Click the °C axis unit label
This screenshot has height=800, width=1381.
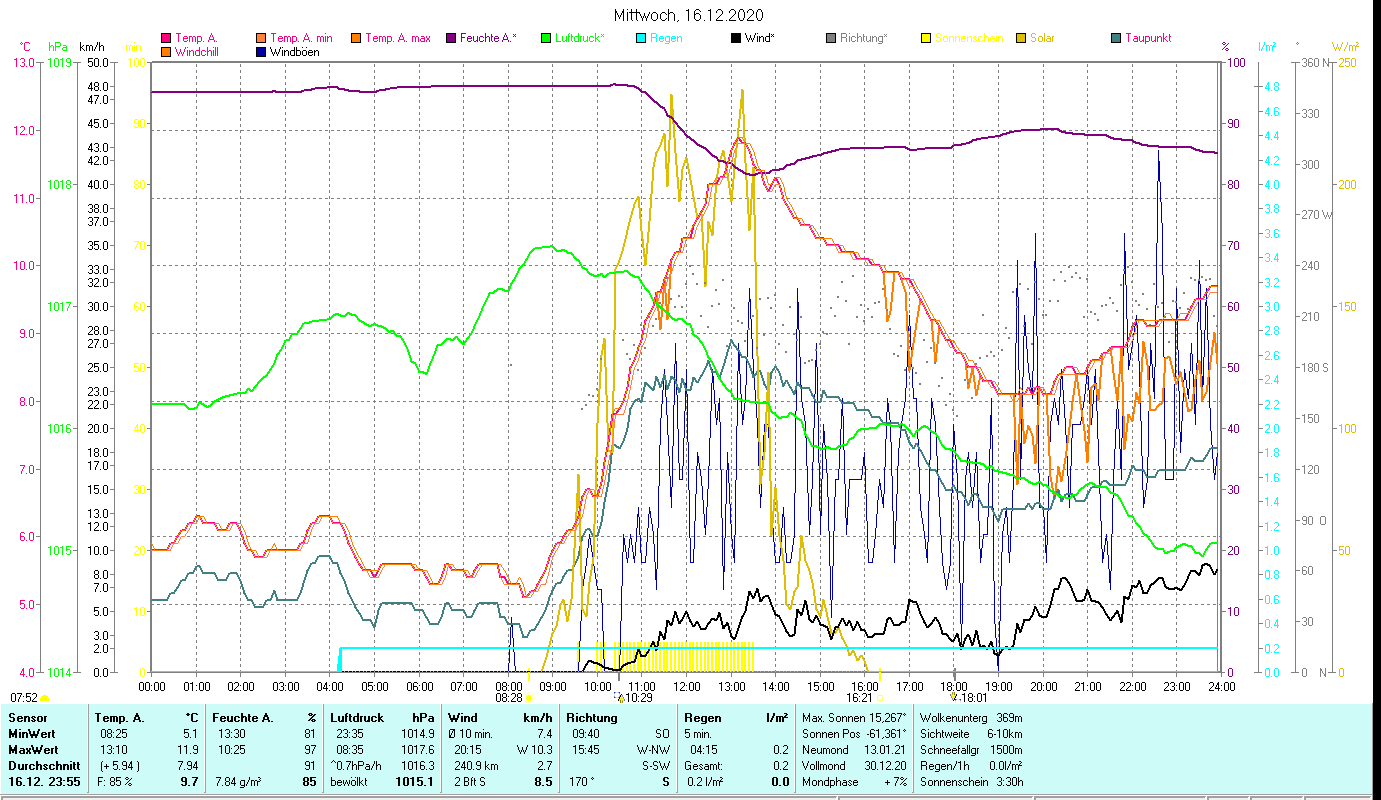tap(26, 47)
